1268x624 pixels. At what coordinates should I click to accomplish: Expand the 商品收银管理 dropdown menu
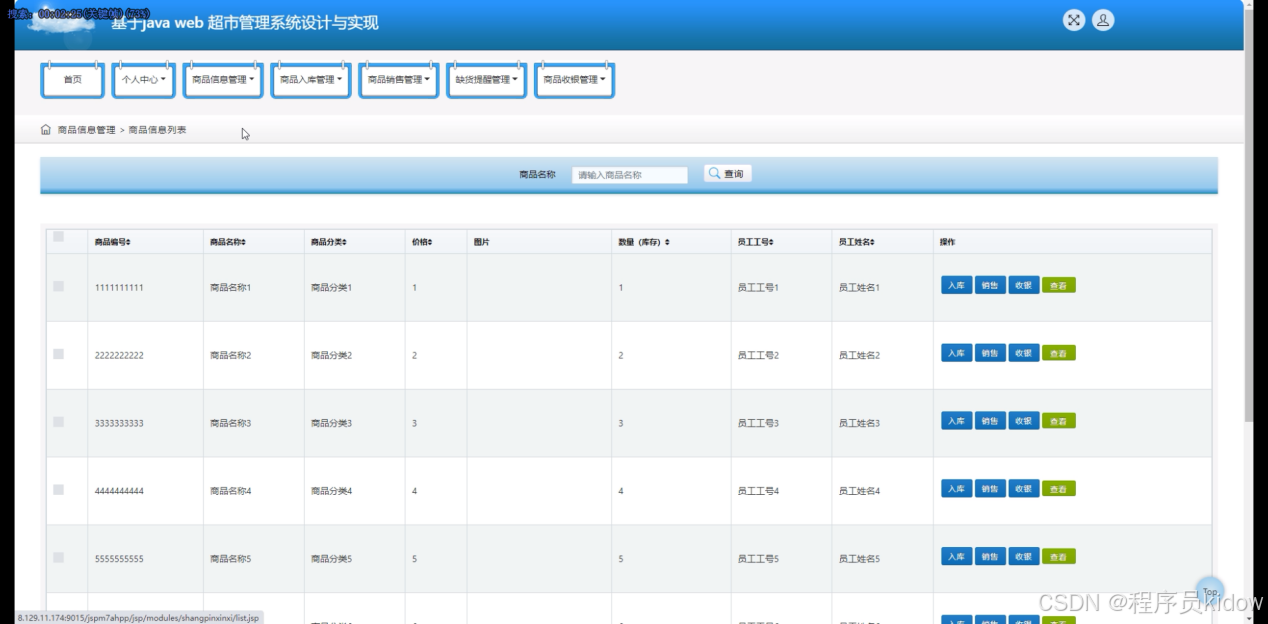tap(575, 80)
